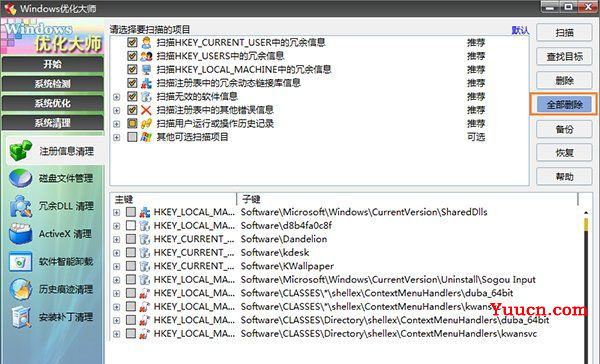Click results scrollbar up arrow
Screen dimensions: 600x364
(586, 212)
